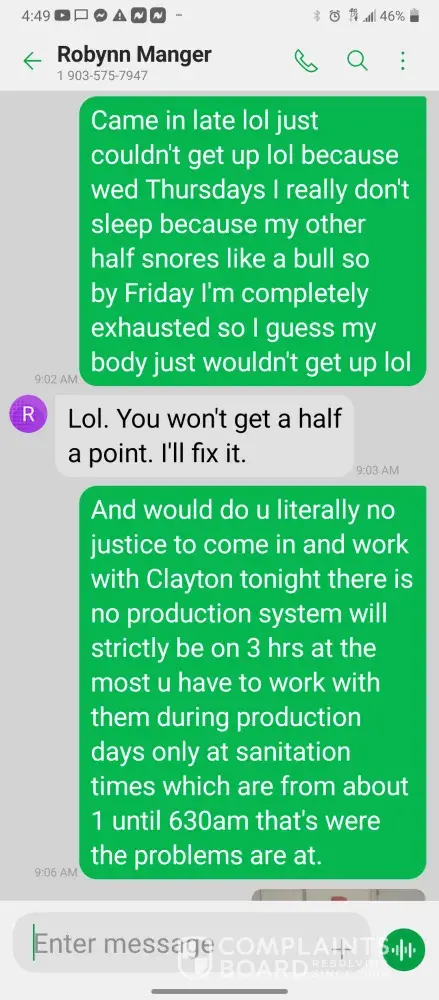The image size is (439, 1000).
Task: Open the partially visible image attachment thumbnail
Action: (x=338, y=895)
